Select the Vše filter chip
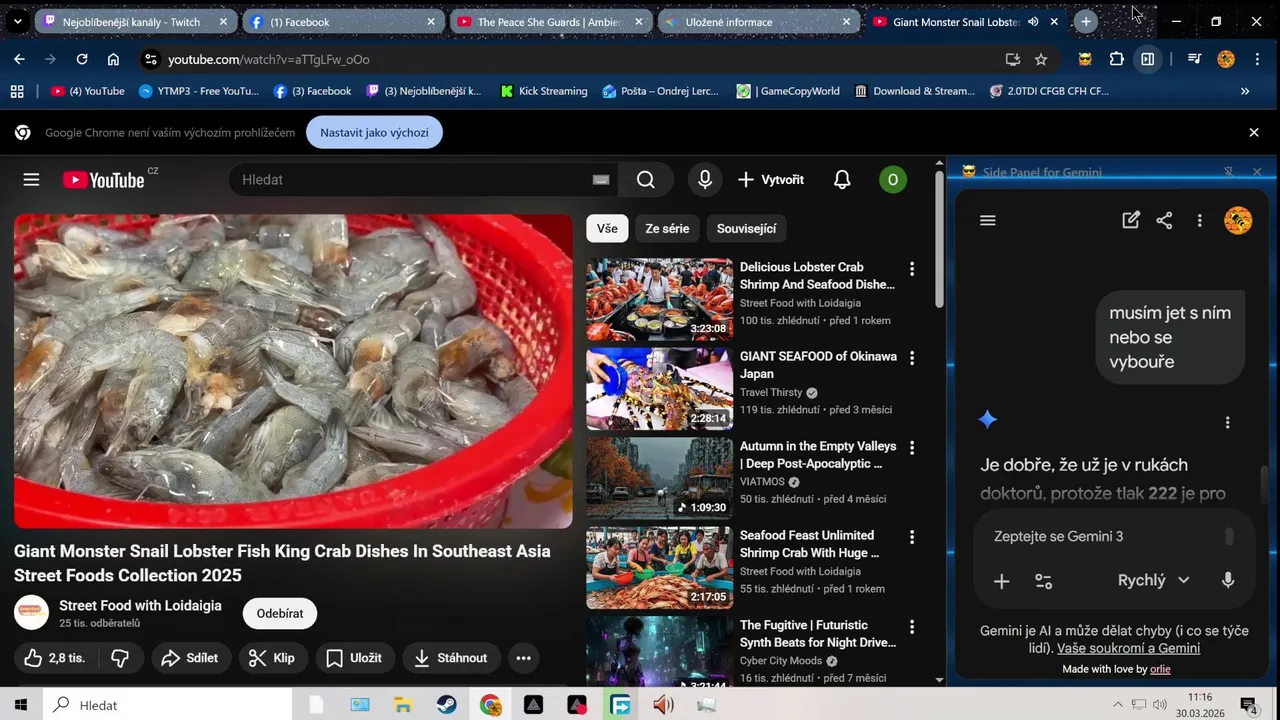1280x720 pixels. (x=608, y=229)
